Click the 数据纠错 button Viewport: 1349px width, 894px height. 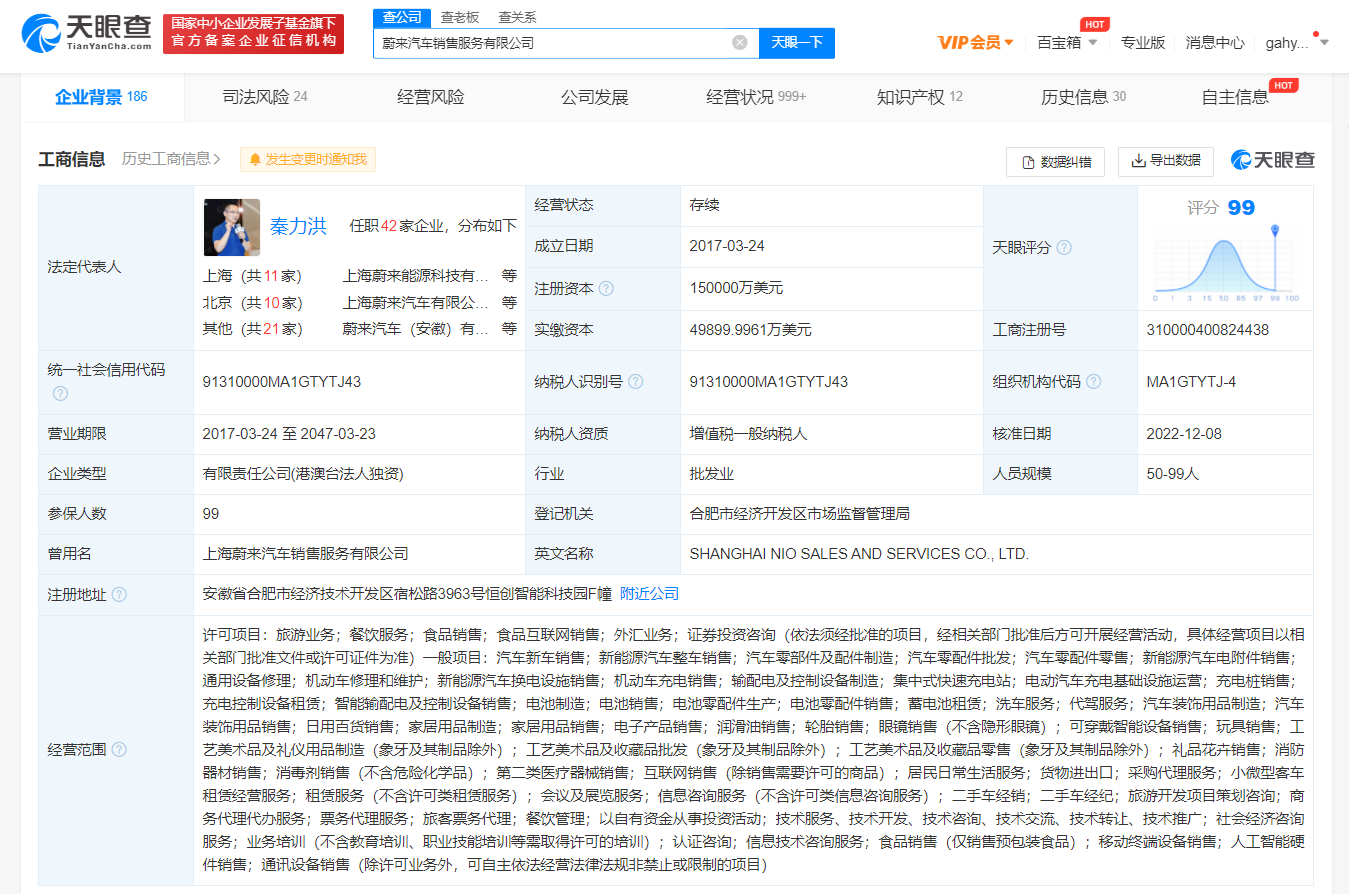point(1055,162)
